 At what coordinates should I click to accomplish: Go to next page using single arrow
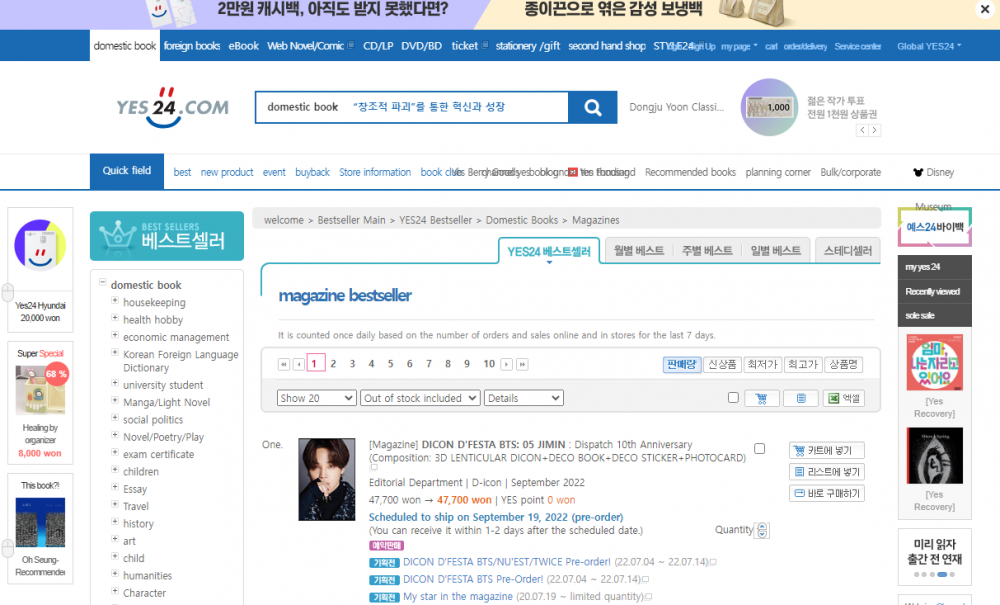click(x=506, y=364)
